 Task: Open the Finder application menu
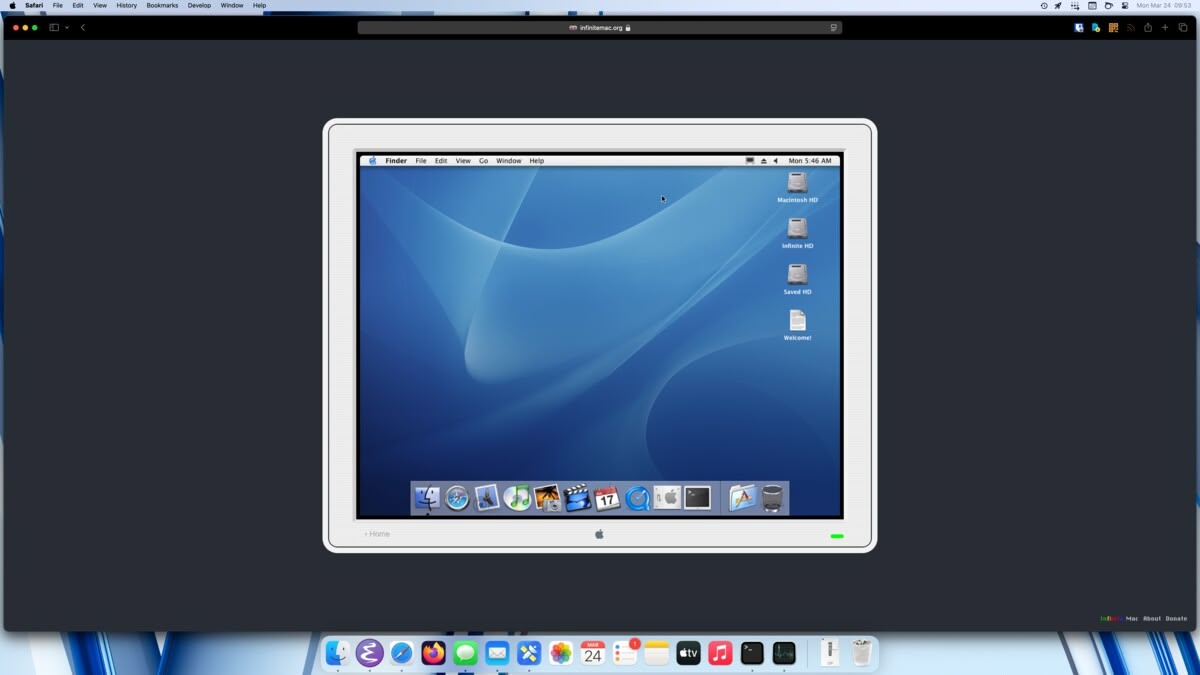(396, 161)
